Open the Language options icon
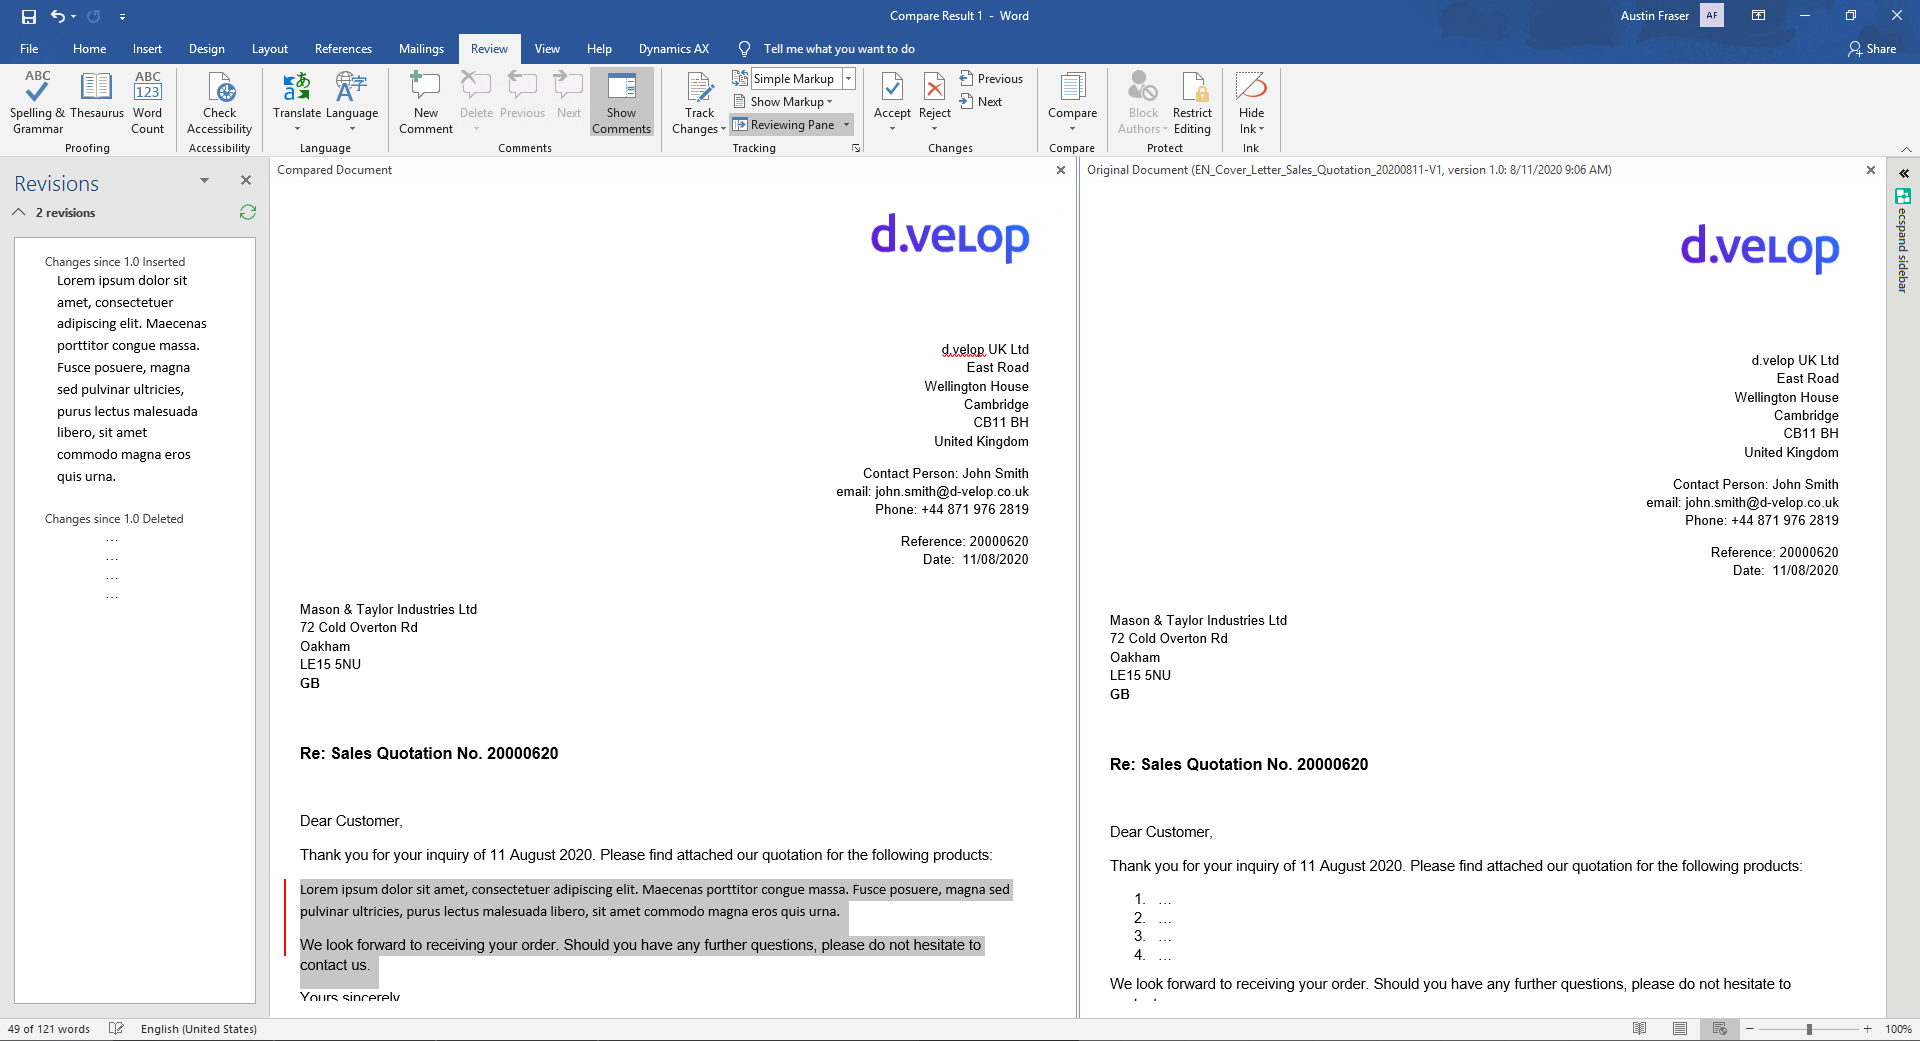1920x1041 pixels. [x=352, y=103]
